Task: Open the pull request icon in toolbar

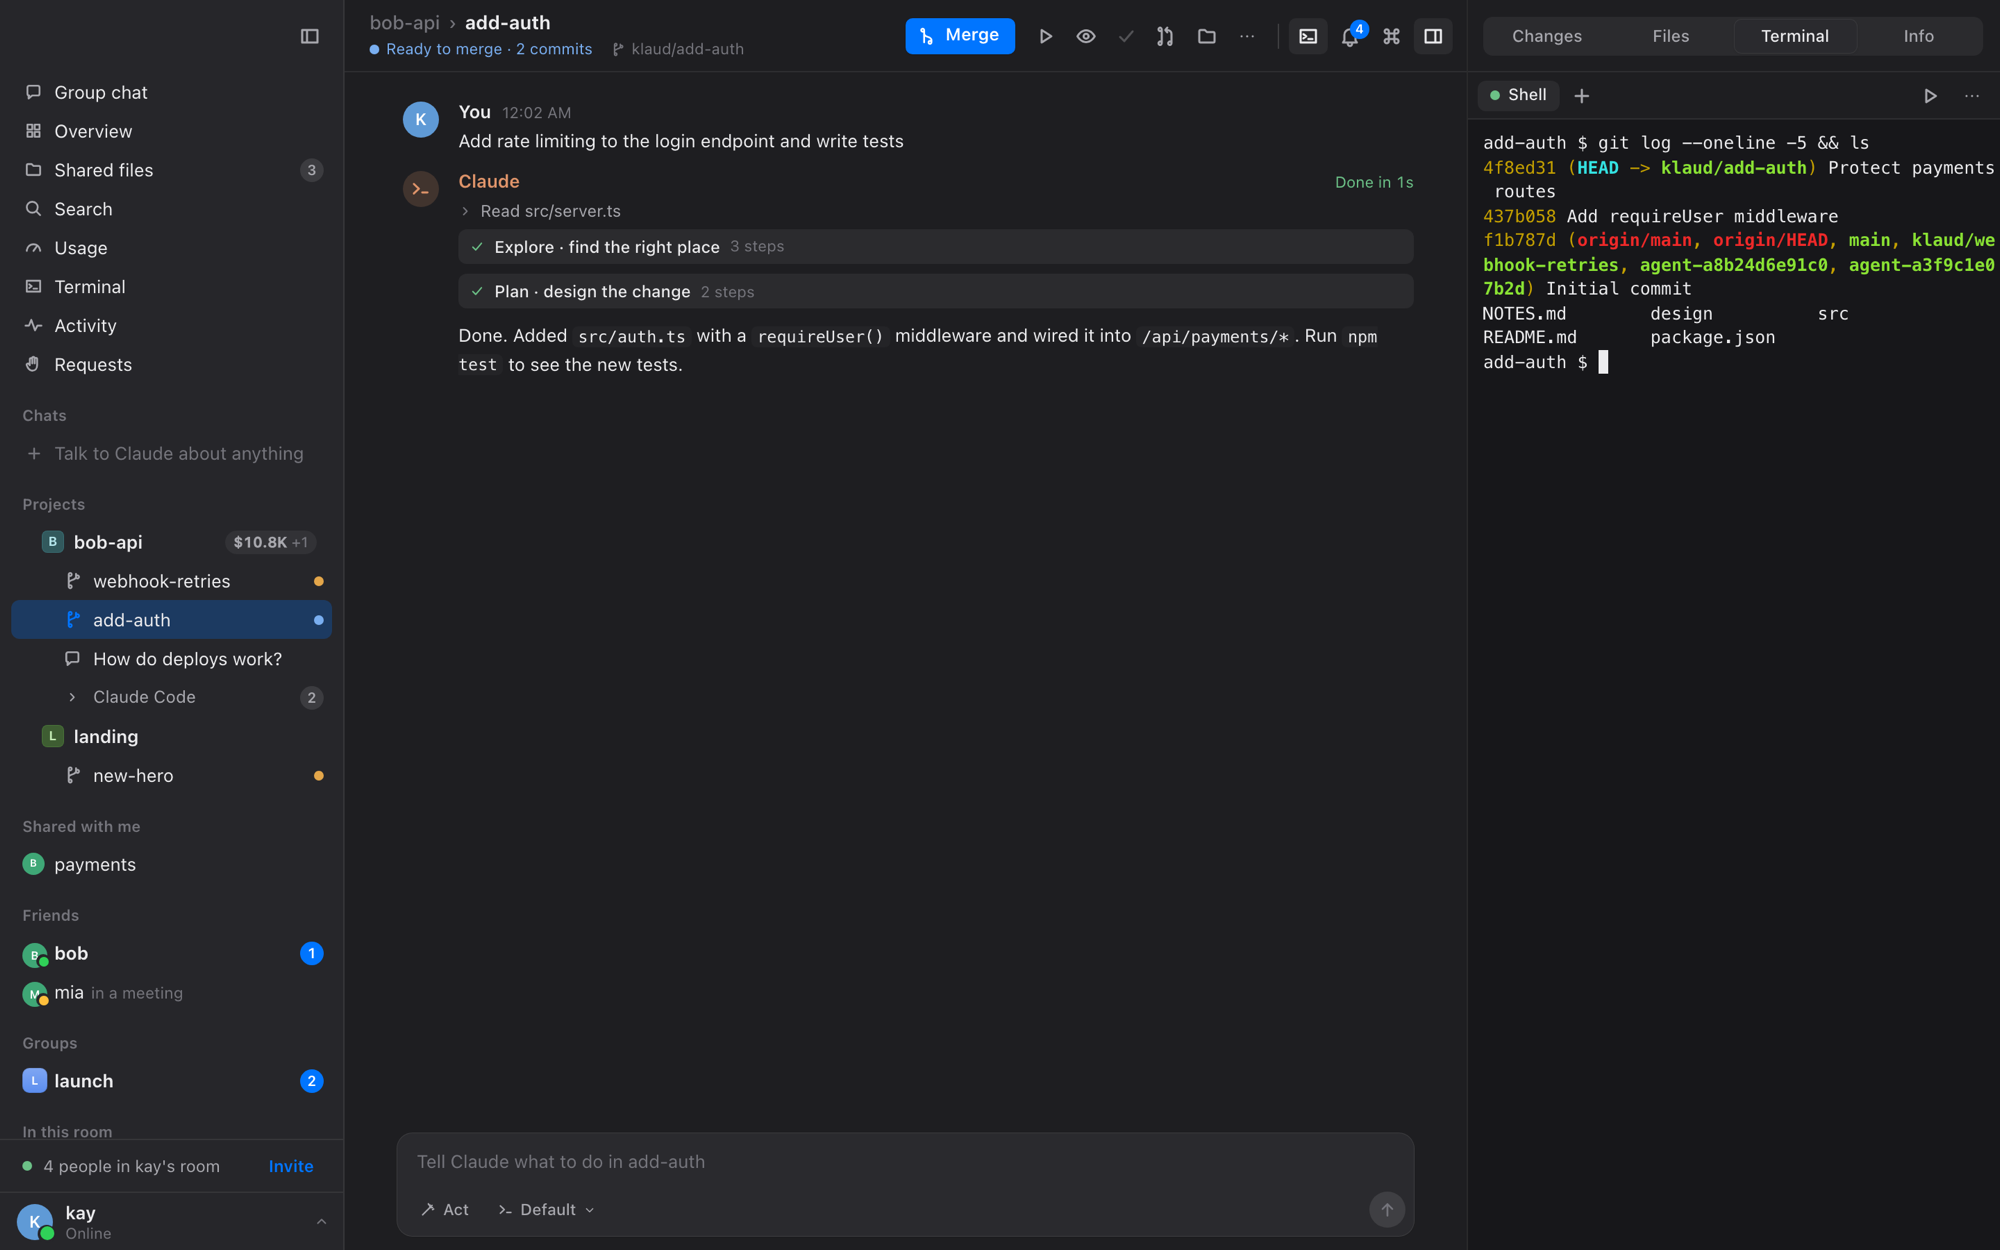Action: tap(1165, 36)
